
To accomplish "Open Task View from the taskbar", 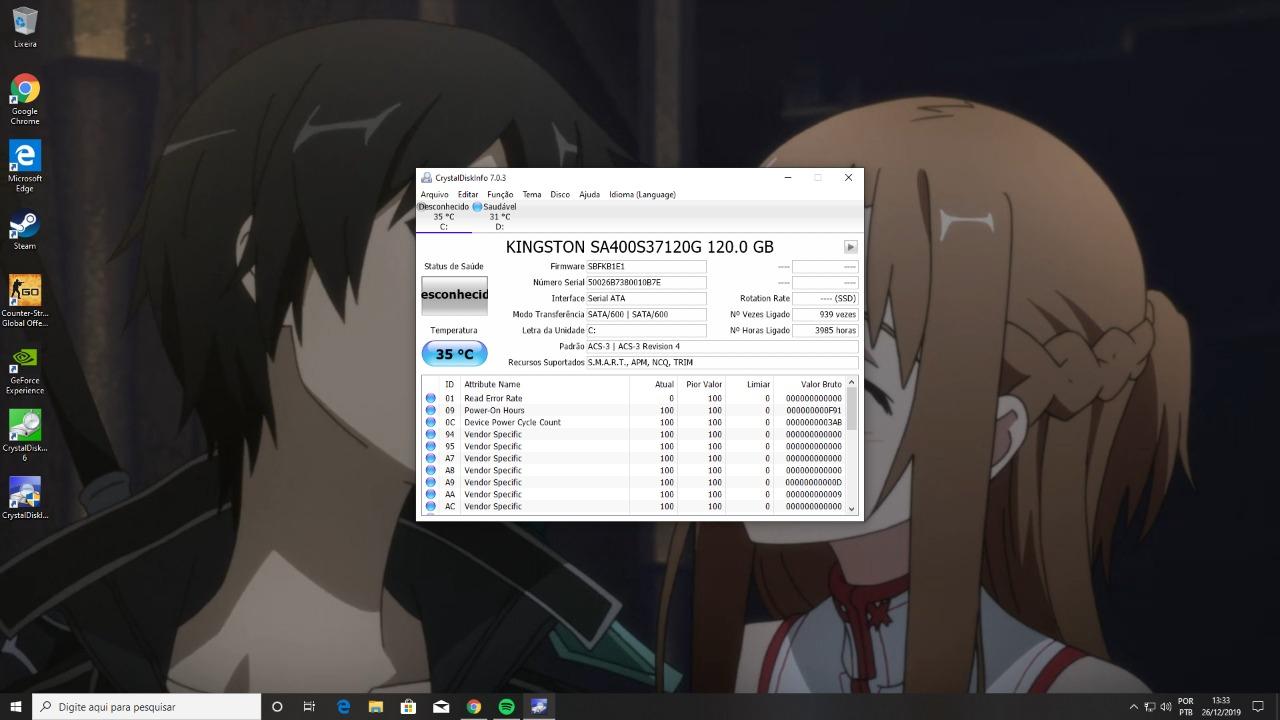I will click(x=309, y=706).
